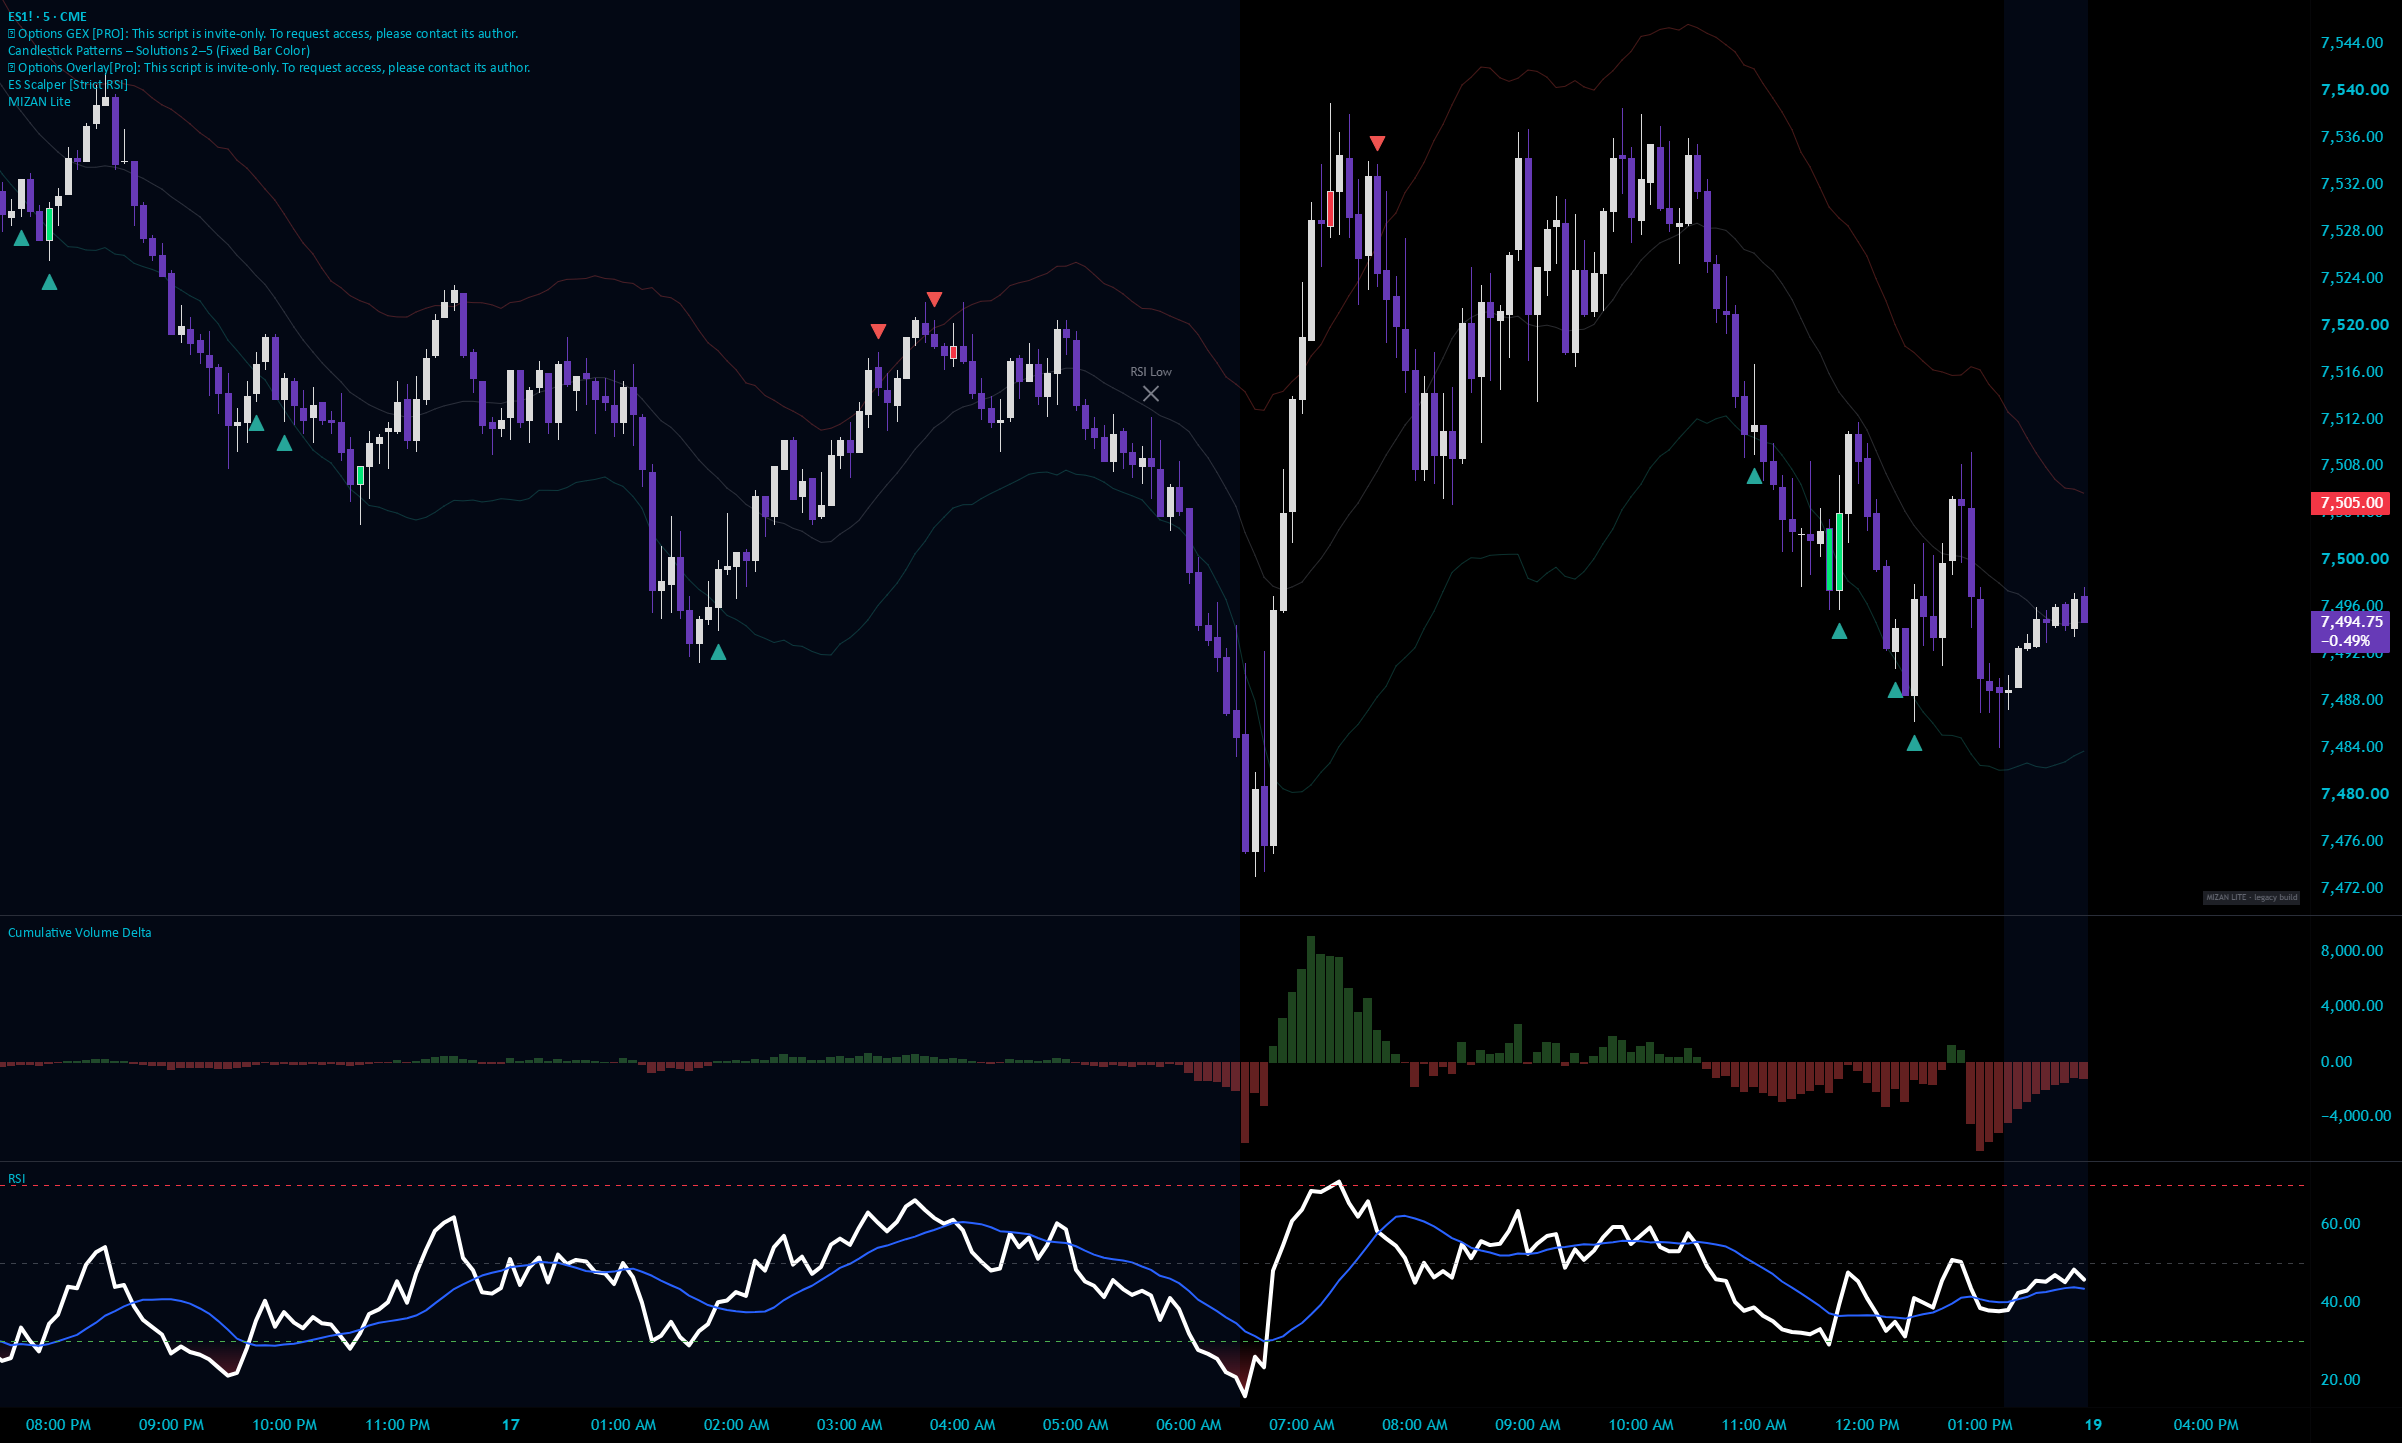Click the 01:00 AM time axis label
Viewport: 2402px width, 1443px height.
(x=623, y=1425)
